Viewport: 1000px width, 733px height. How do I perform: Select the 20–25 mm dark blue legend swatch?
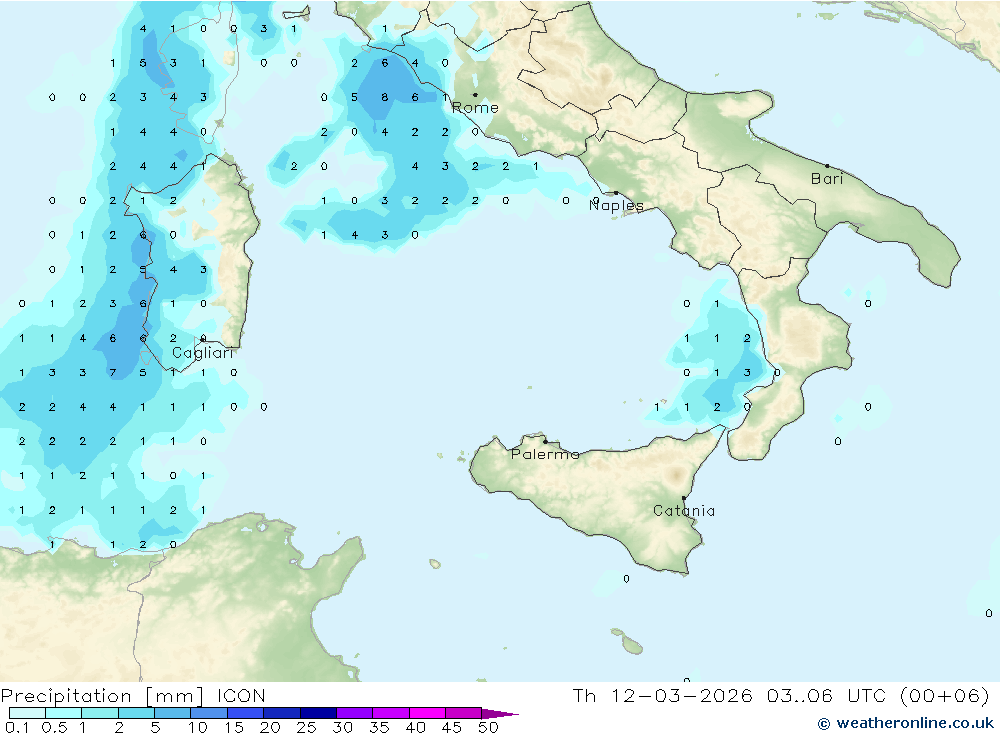[282, 713]
